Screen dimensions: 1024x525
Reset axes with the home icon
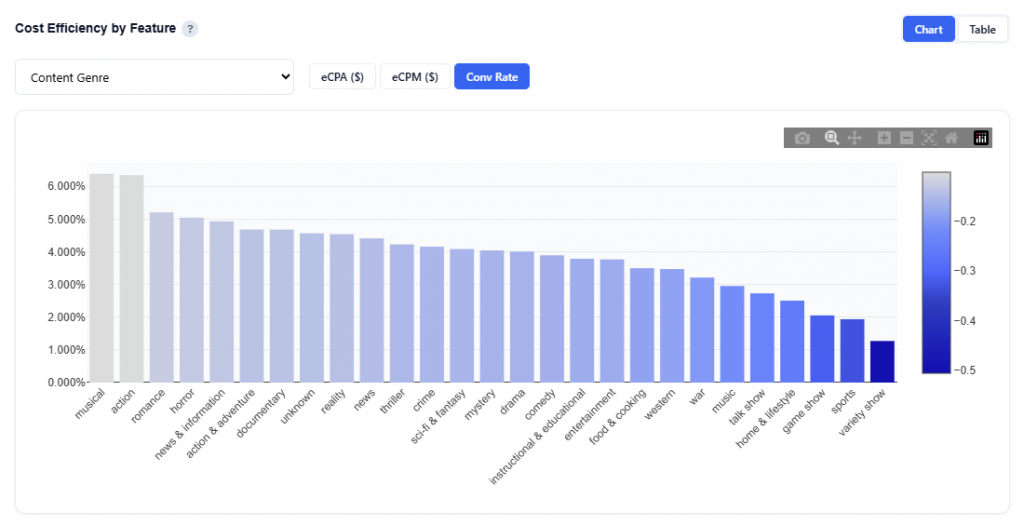coord(951,138)
